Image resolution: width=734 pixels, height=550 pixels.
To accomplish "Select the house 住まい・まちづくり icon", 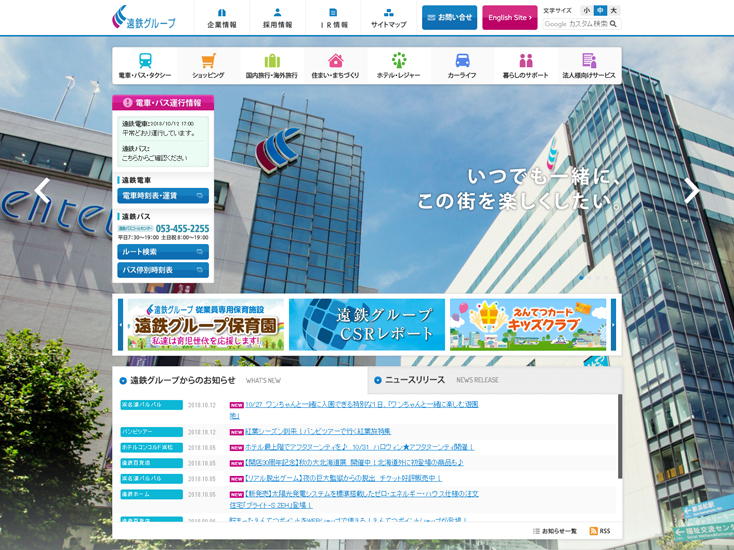I will pyautogui.click(x=336, y=60).
